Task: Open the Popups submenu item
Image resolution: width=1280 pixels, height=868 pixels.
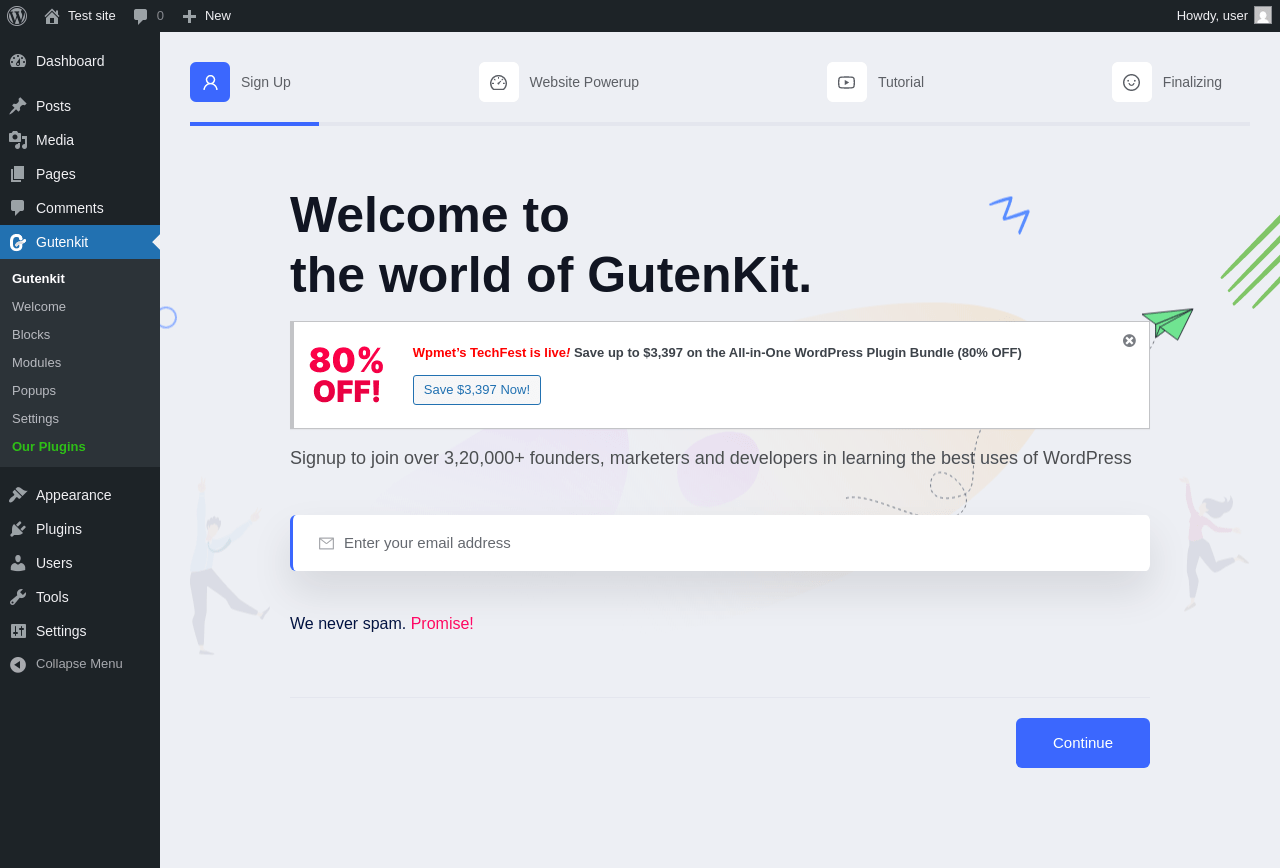Action: pos(34,391)
